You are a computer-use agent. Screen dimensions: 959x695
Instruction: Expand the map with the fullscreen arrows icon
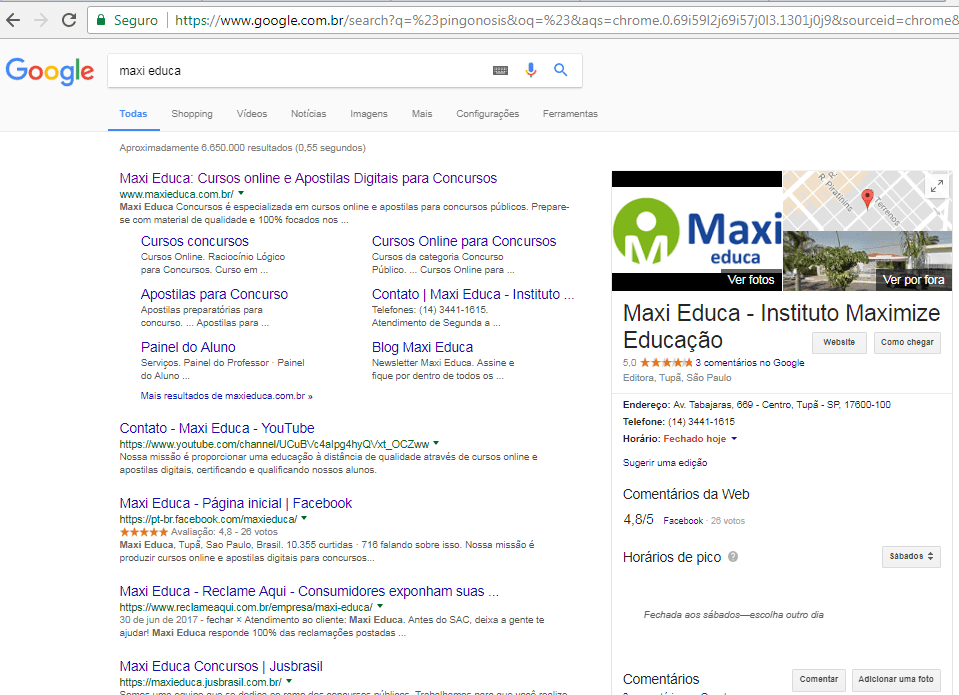click(x=936, y=186)
